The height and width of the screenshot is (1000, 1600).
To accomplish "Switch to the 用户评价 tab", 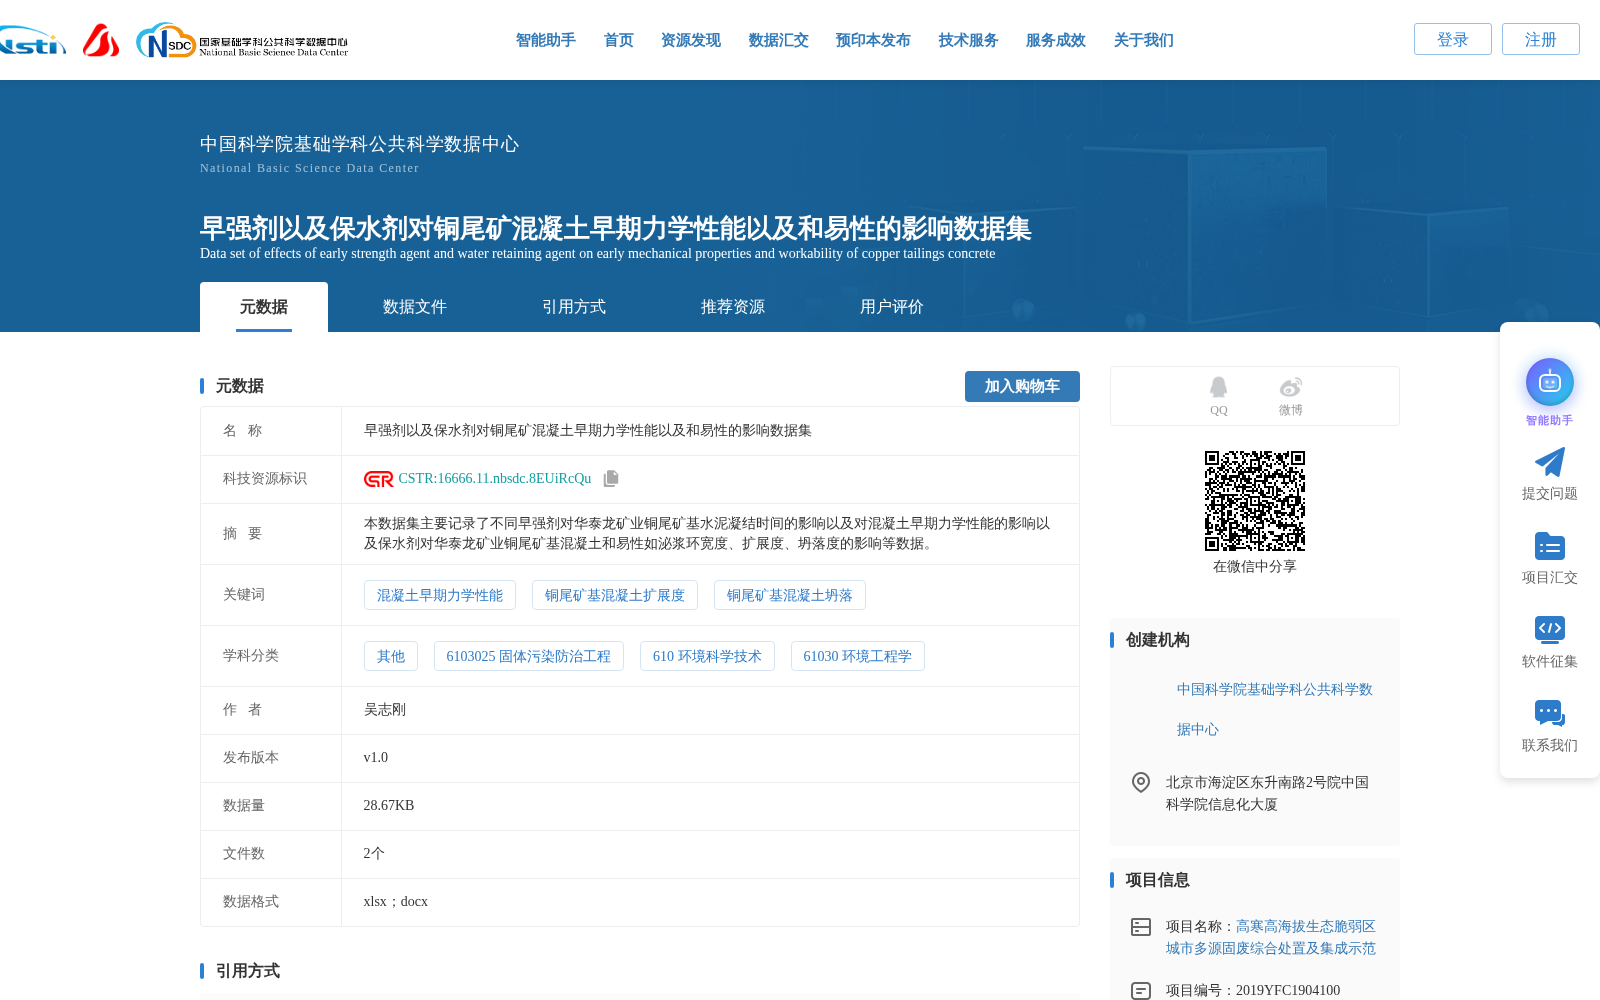I will click(x=892, y=307).
